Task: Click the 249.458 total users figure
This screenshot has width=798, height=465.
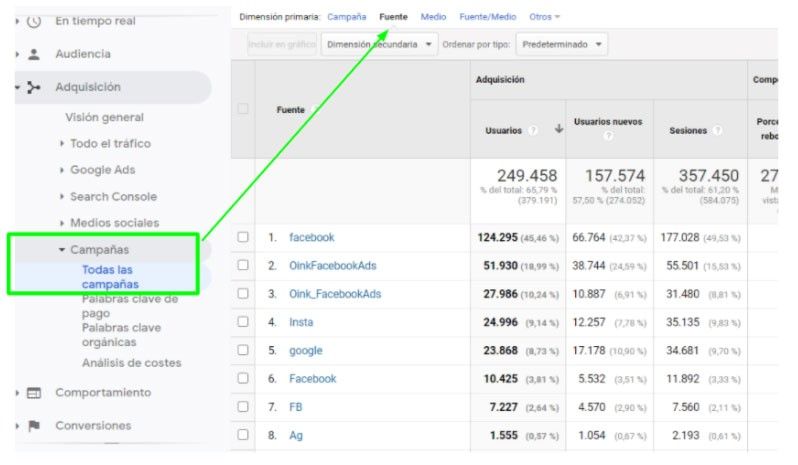Action: pos(527,176)
